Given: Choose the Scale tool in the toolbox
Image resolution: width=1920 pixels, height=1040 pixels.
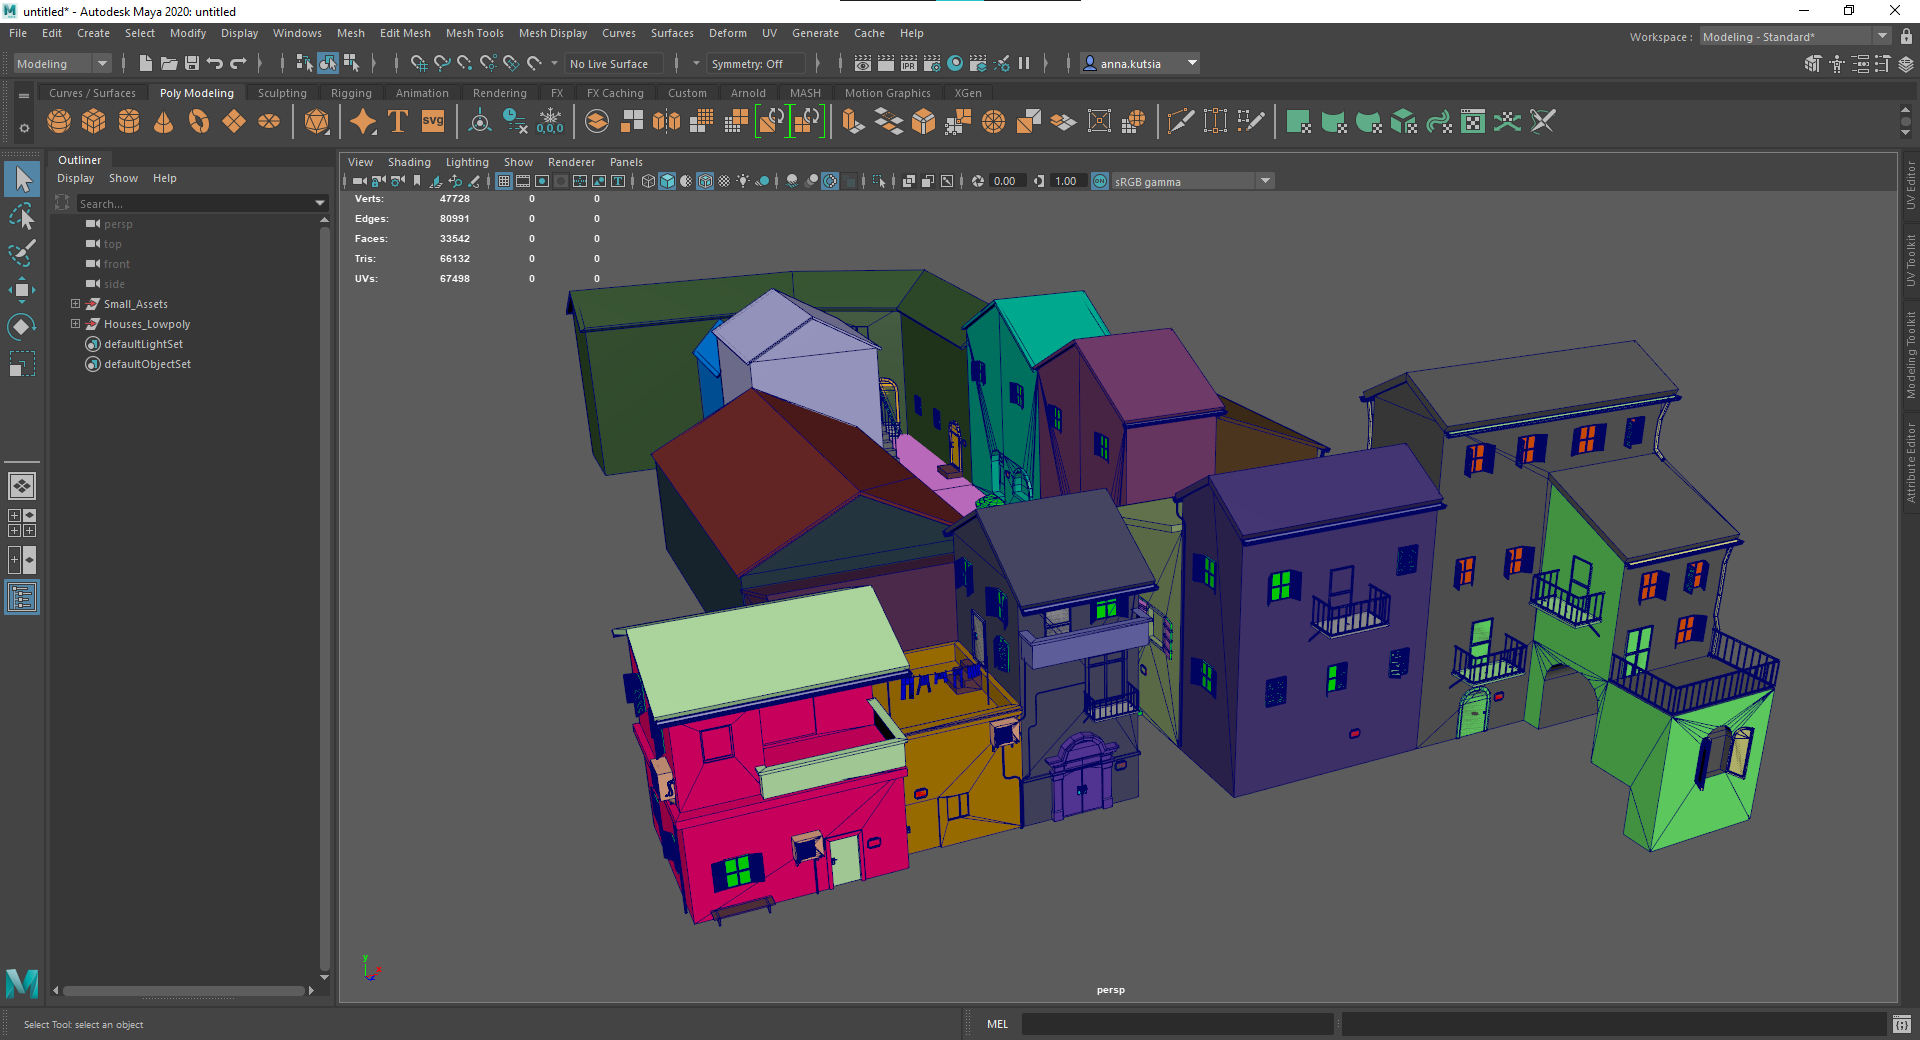Looking at the screenshot, I should click(22, 364).
